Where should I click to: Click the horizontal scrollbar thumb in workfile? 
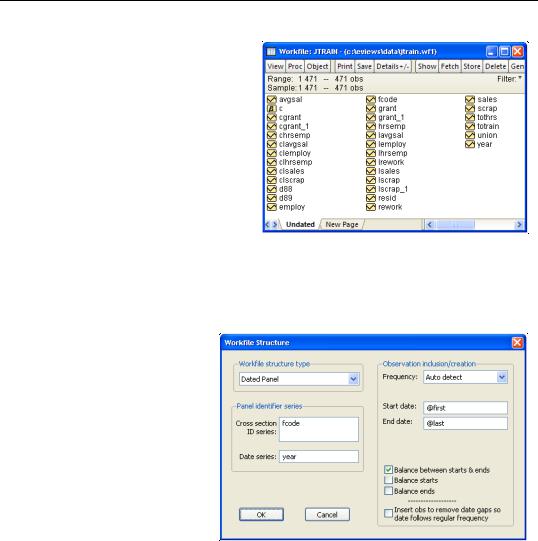pyautogui.click(x=455, y=225)
